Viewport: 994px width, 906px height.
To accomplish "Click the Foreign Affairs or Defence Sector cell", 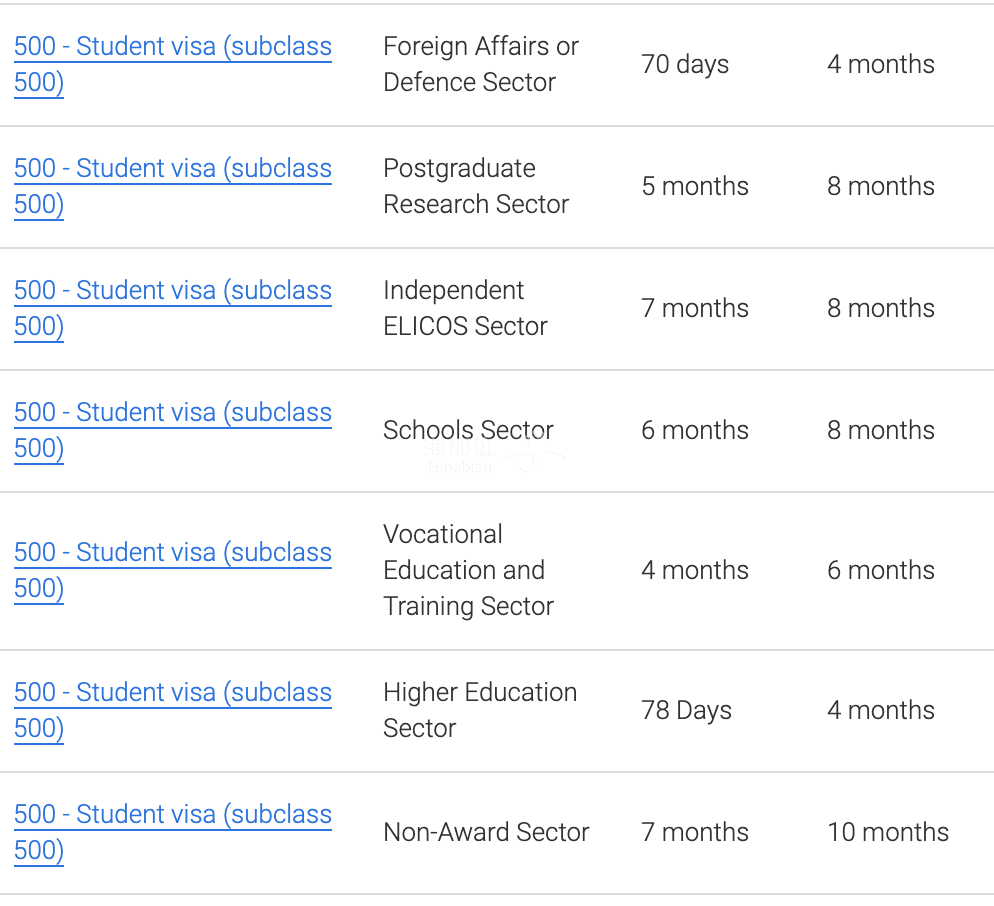I will coord(480,64).
